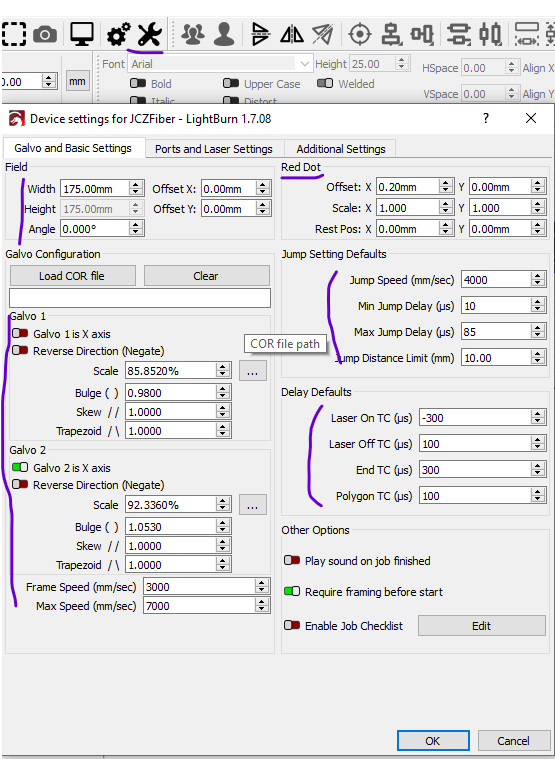Screen dimensions: 555x759
Task: Open the Preview monitor icon
Action: tap(82, 34)
